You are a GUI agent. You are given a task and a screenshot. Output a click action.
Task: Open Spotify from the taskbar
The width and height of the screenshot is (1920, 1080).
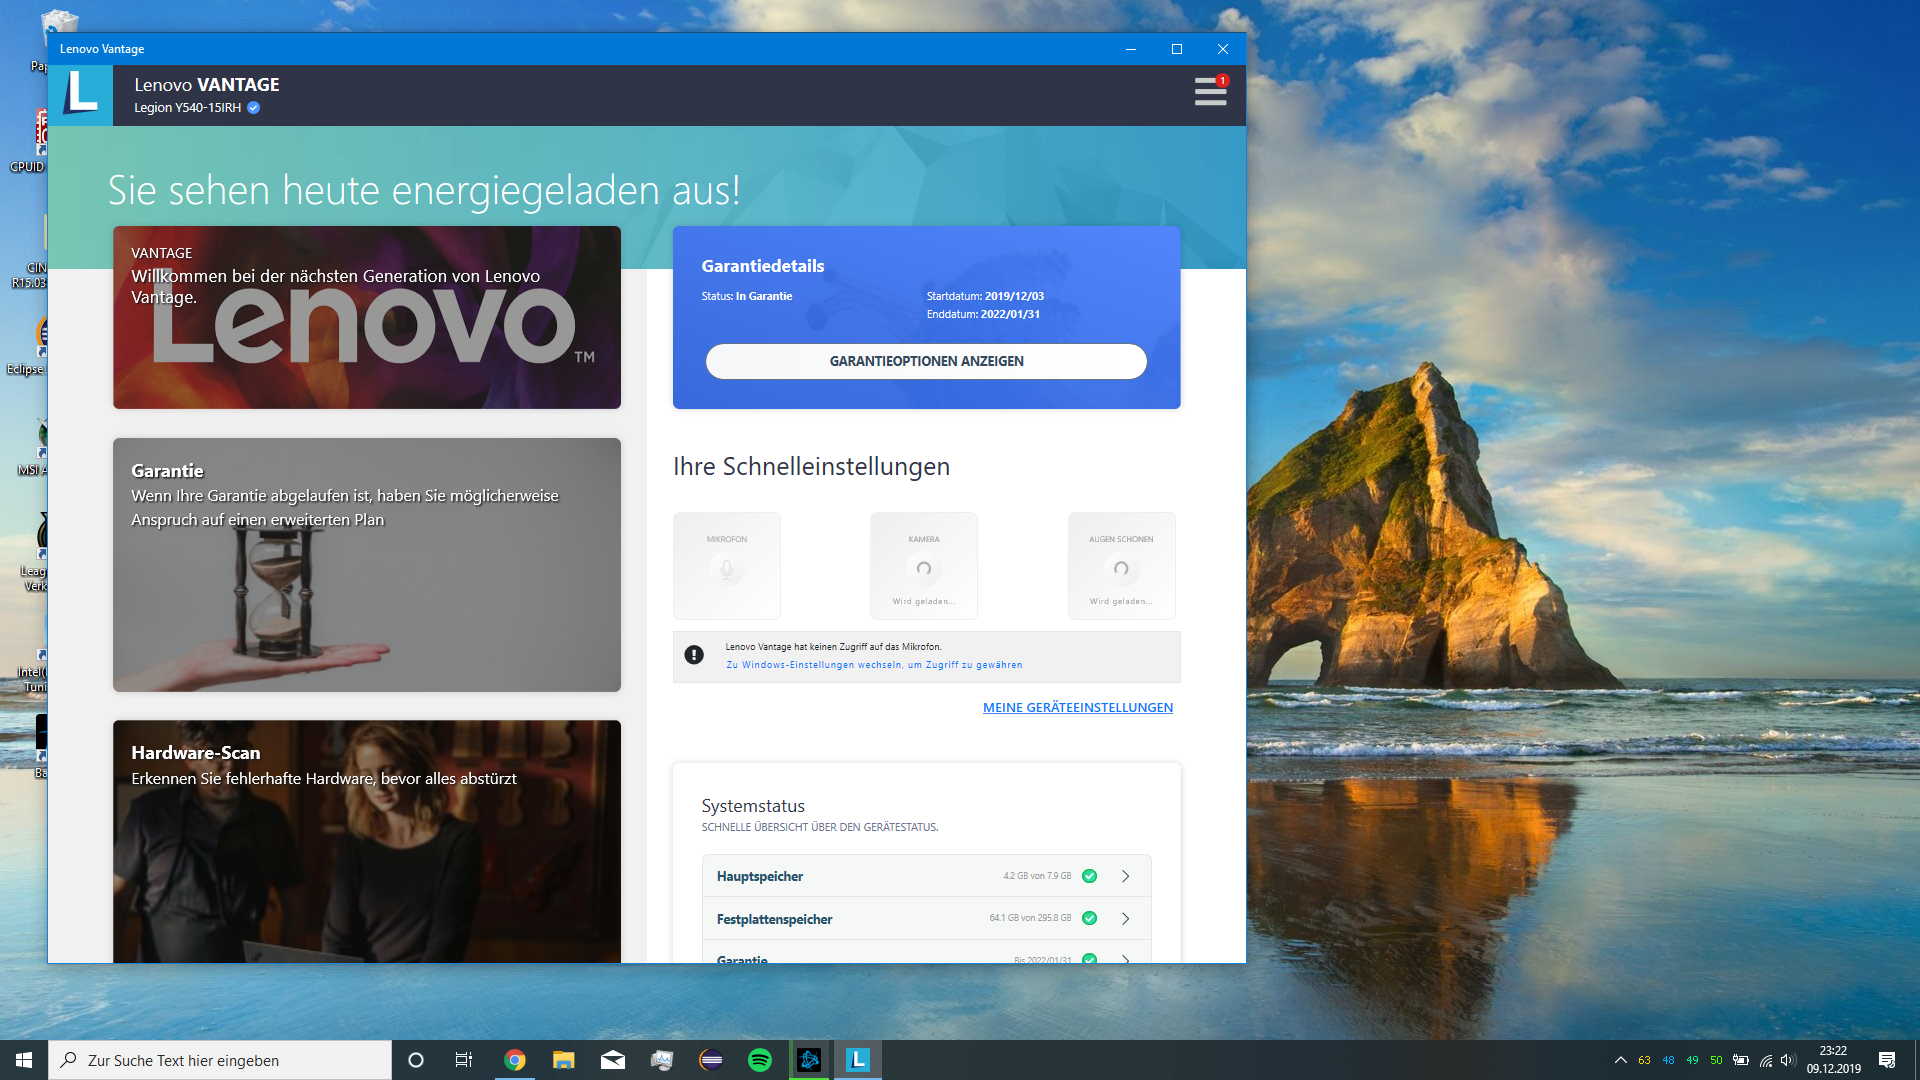click(x=760, y=1060)
